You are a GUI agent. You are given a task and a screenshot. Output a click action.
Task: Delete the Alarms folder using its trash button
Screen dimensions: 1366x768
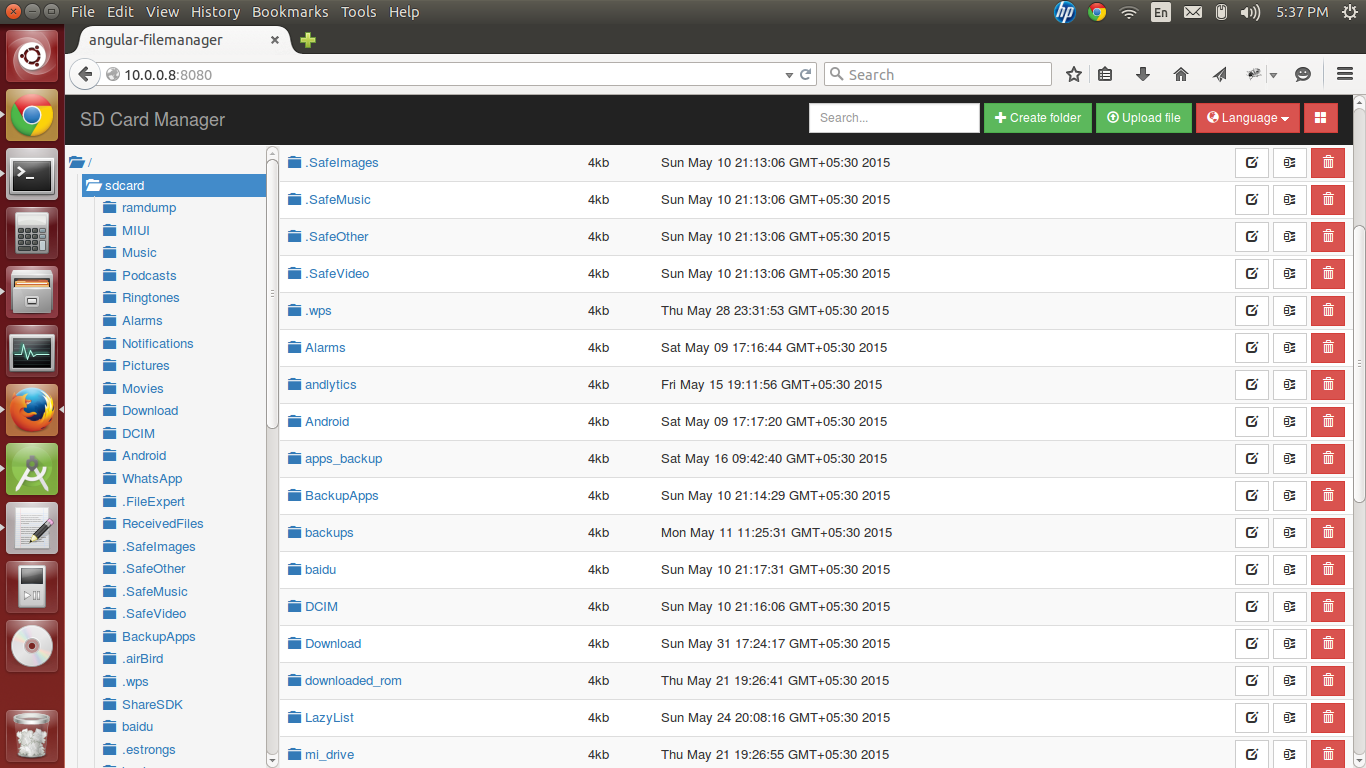[1328, 348]
